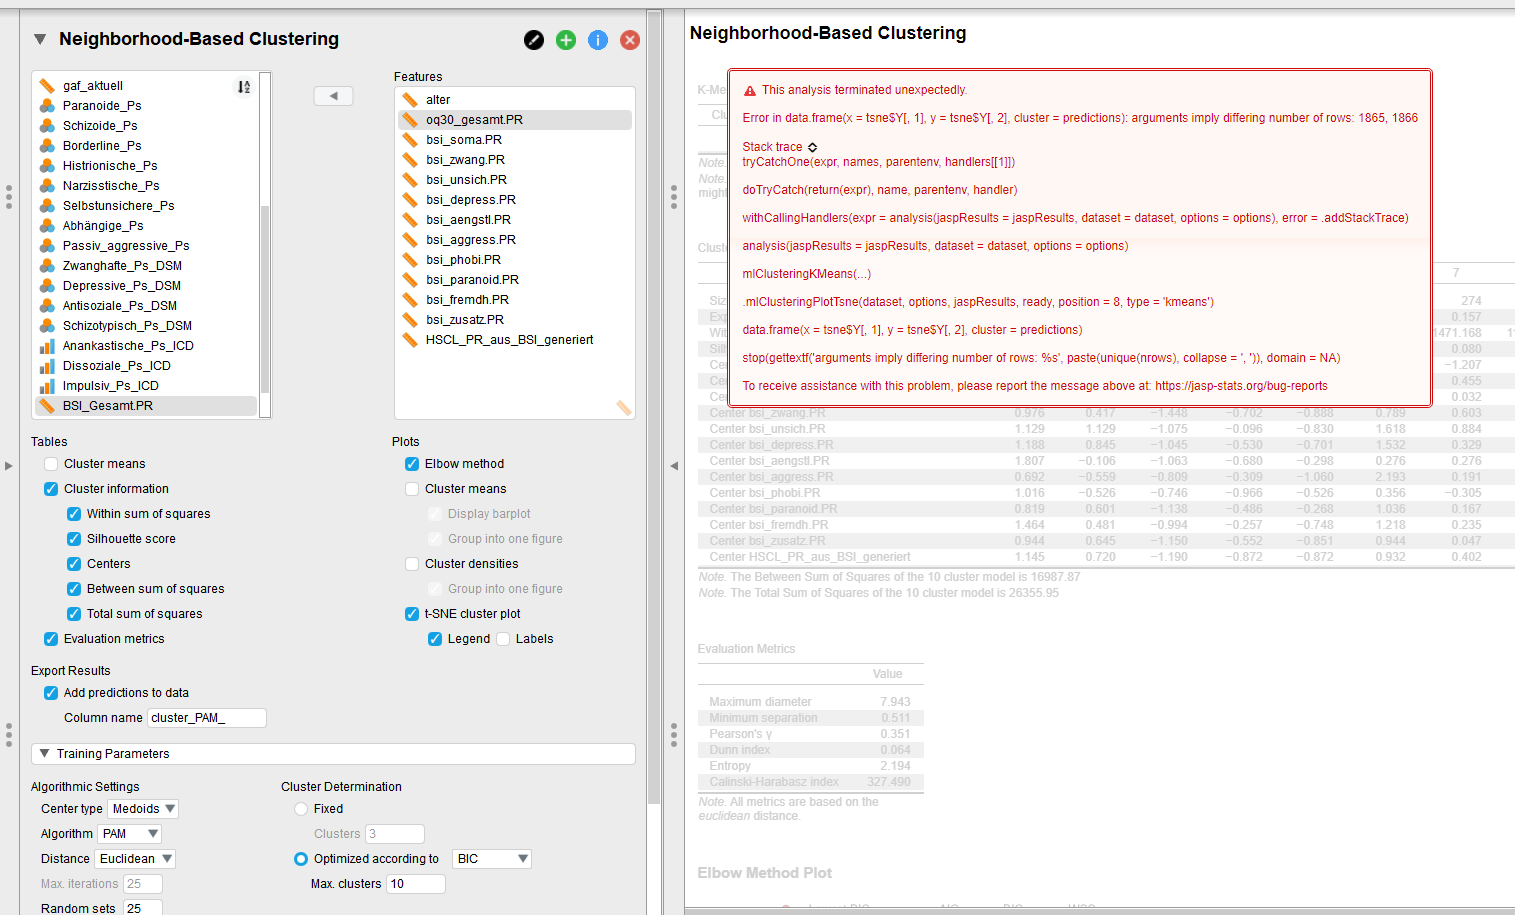1515x915 pixels.
Task: Duplicate analysis with the green plus icon
Action: pos(565,40)
